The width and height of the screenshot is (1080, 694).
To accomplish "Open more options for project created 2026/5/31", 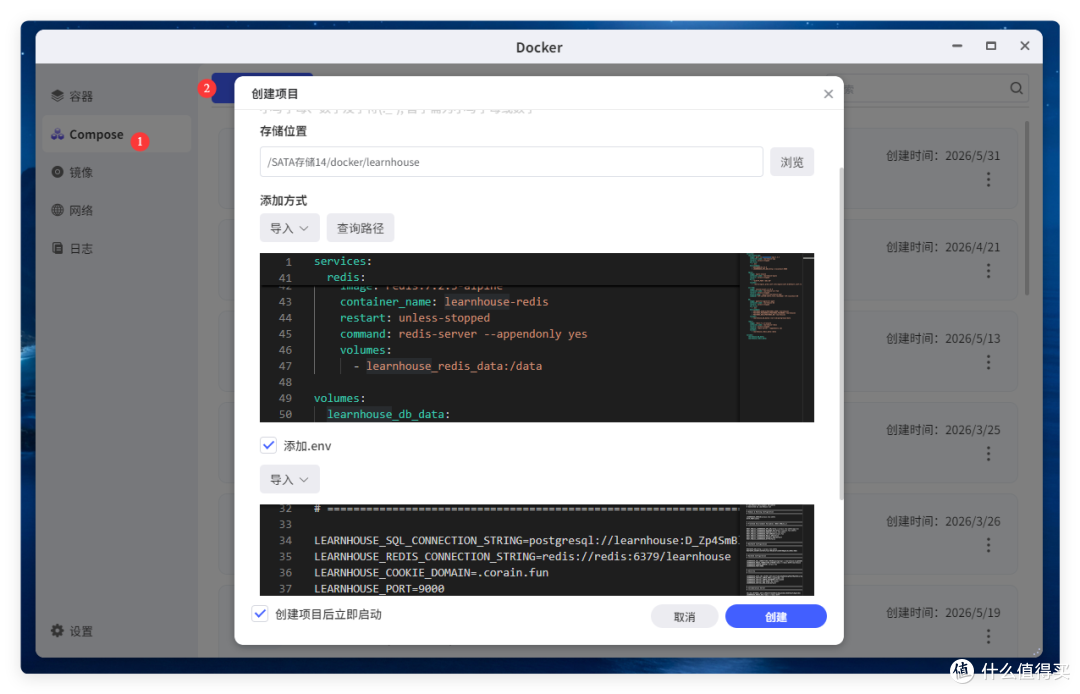I will (988, 180).
